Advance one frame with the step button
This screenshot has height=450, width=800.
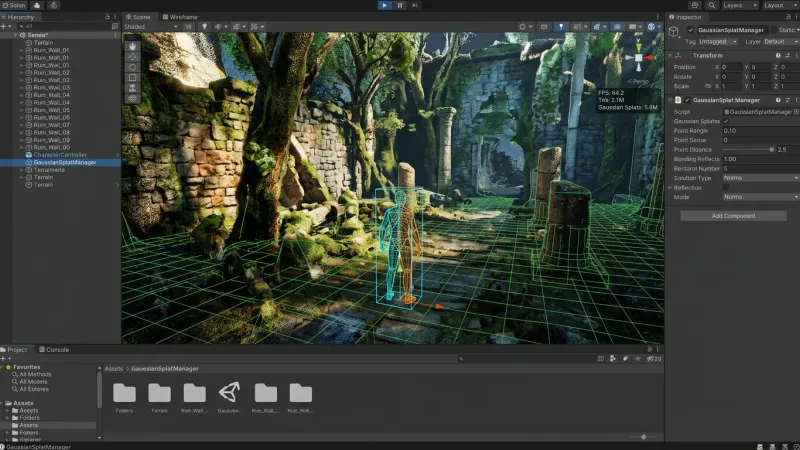[415, 5]
